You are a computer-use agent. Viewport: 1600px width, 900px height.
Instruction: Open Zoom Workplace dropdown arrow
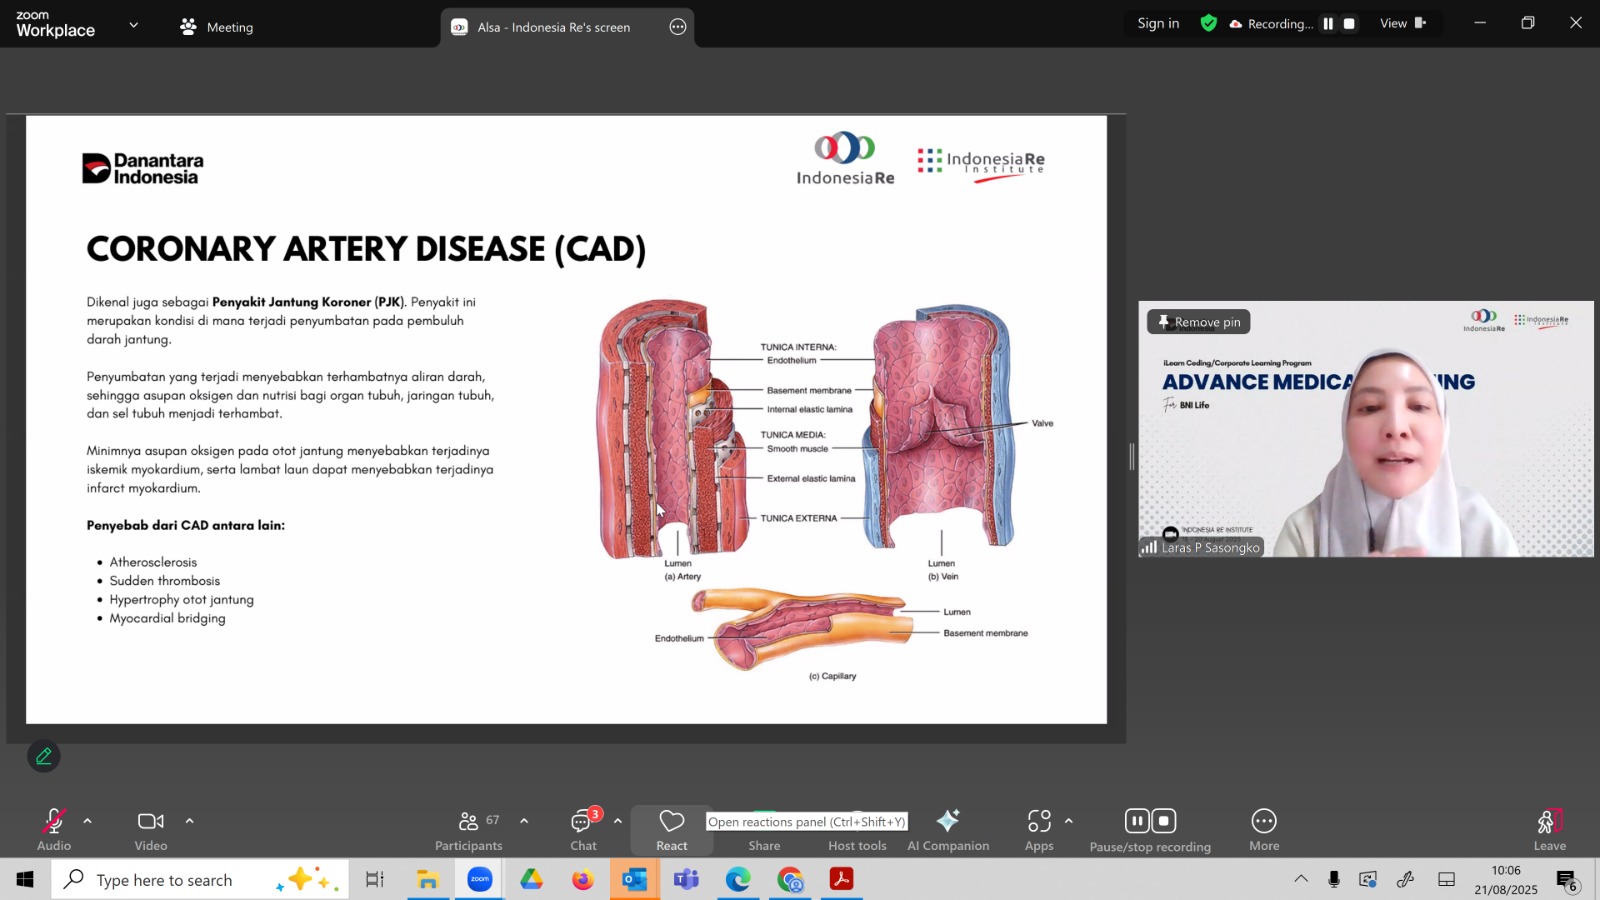(x=134, y=25)
